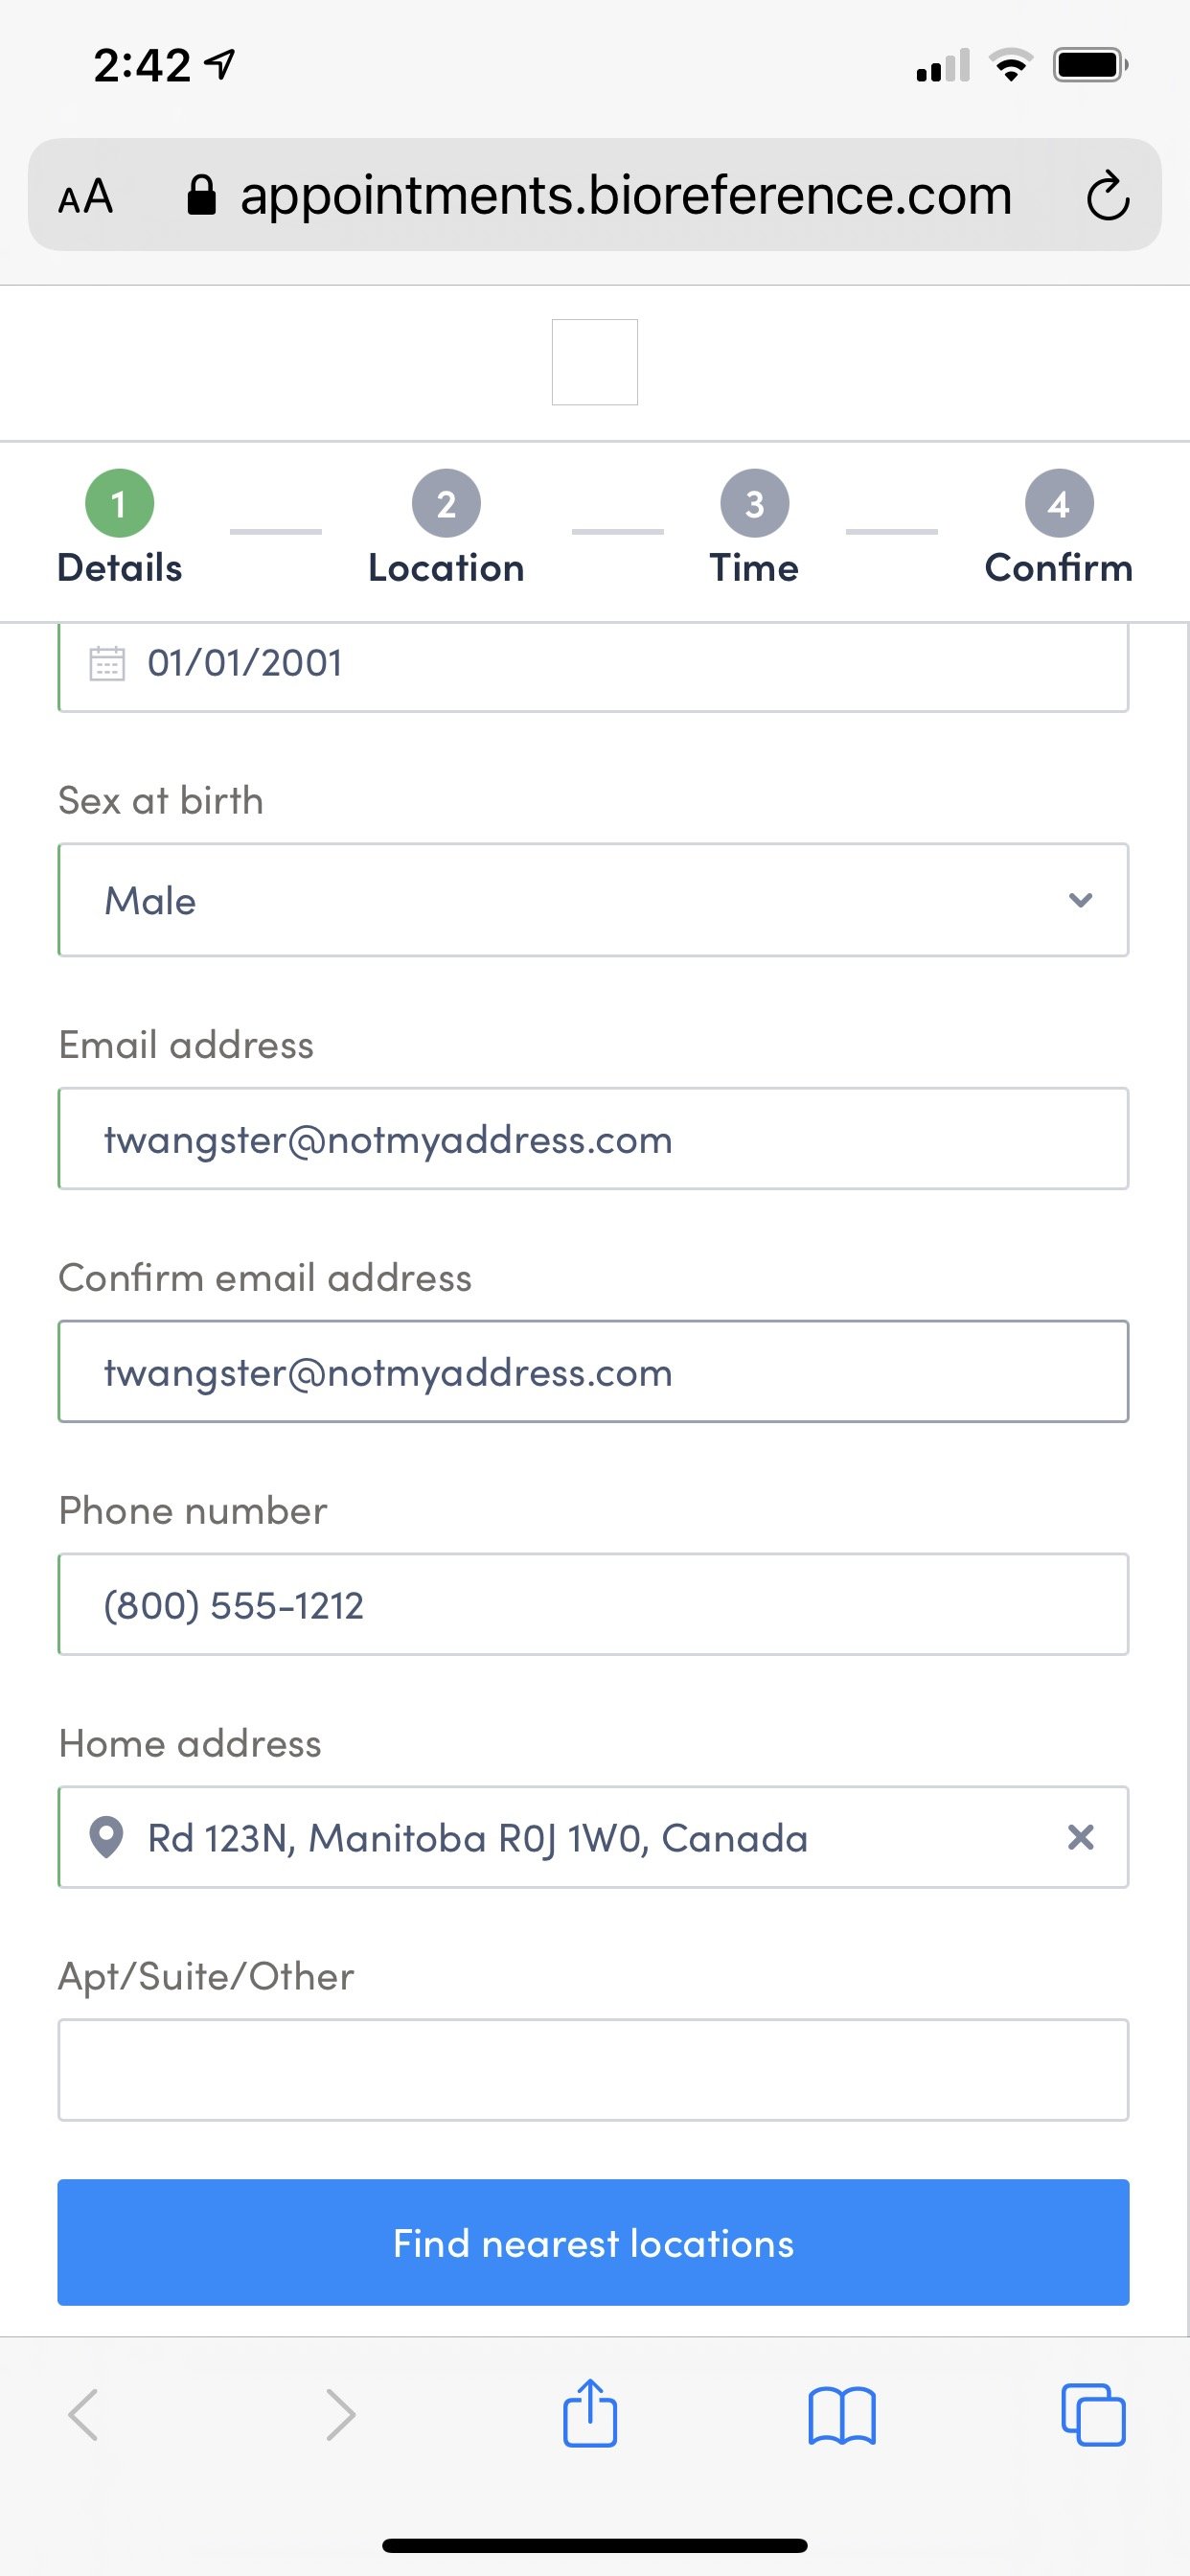Click the Phone number field
Image resolution: width=1190 pixels, height=2576 pixels.
point(594,1604)
